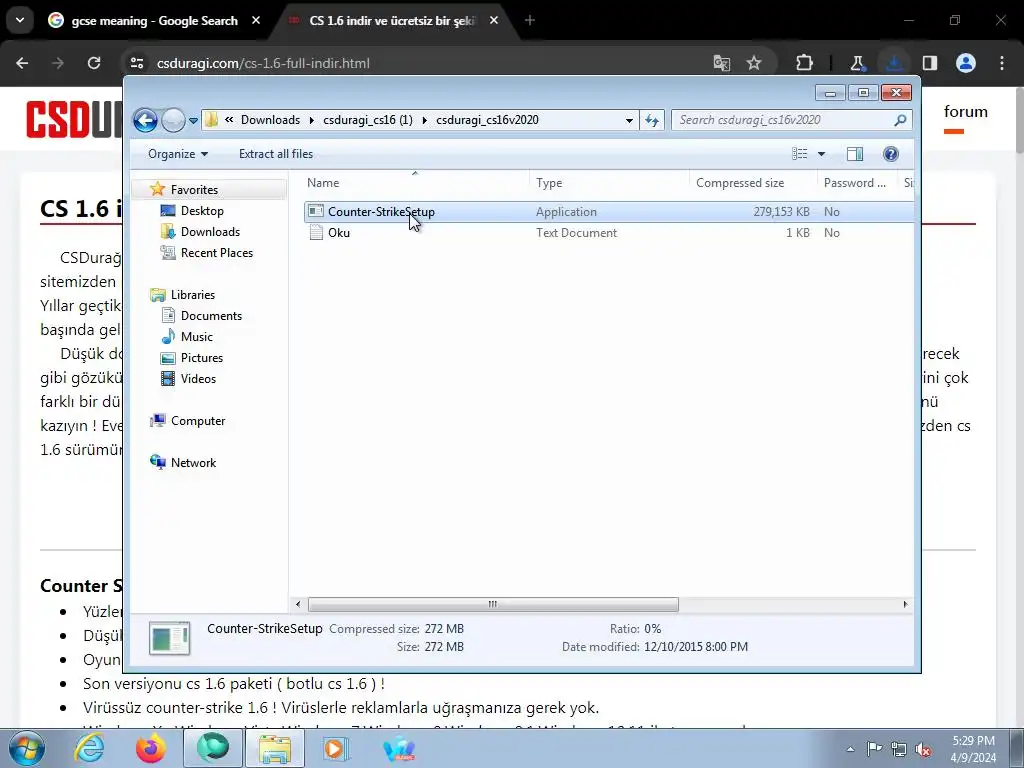Click the horizontal scrollbar right arrow

coord(905,605)
